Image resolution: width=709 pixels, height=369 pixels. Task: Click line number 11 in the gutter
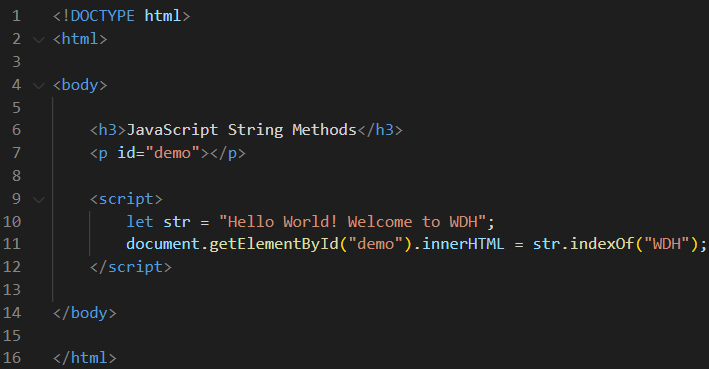click(12, 244)
